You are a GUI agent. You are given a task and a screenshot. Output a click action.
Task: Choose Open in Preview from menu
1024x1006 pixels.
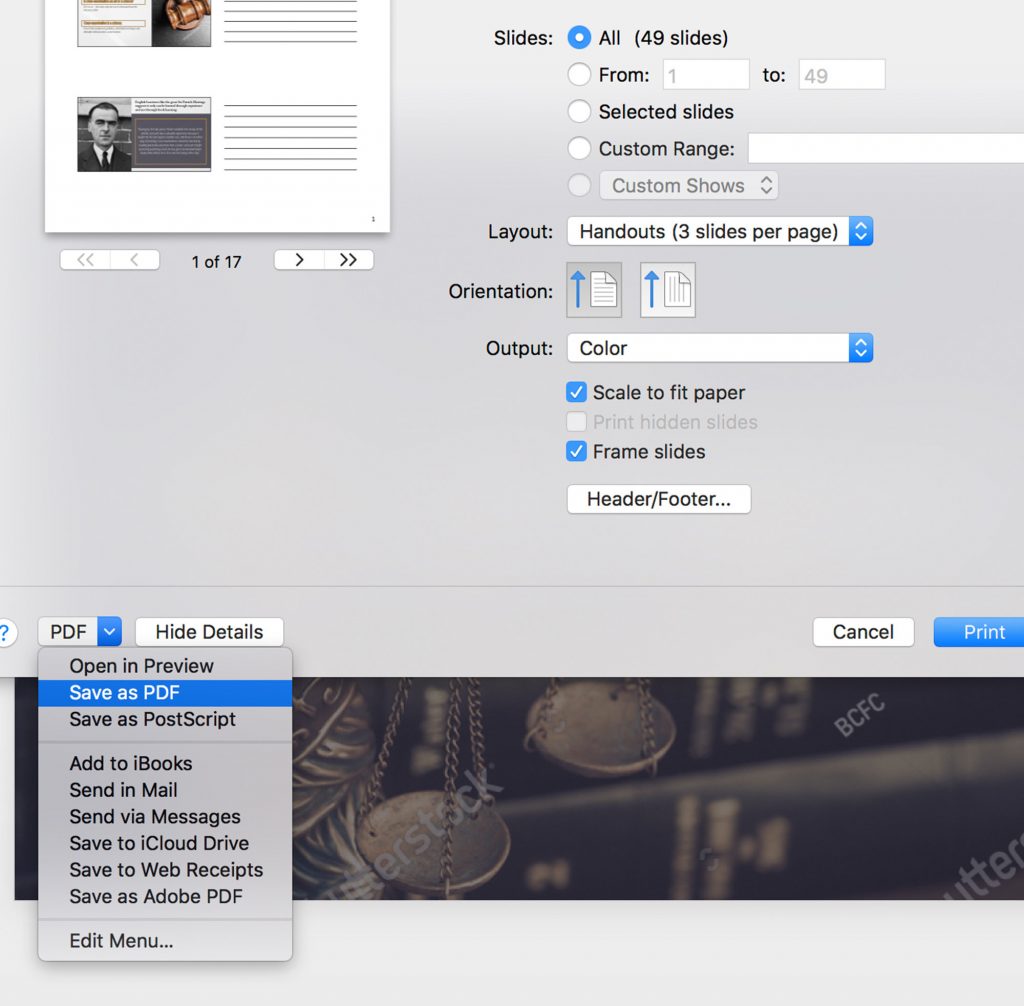point(141,666)
